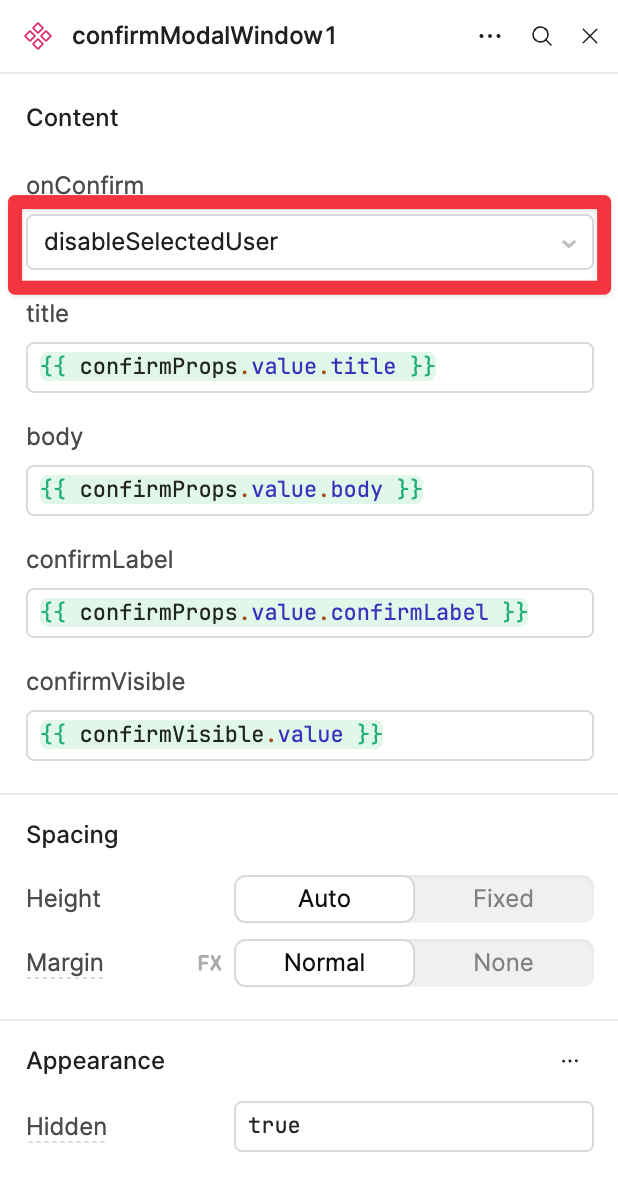618x1182 pixels.
Task: Click the Margin property label
Action: 65,963
